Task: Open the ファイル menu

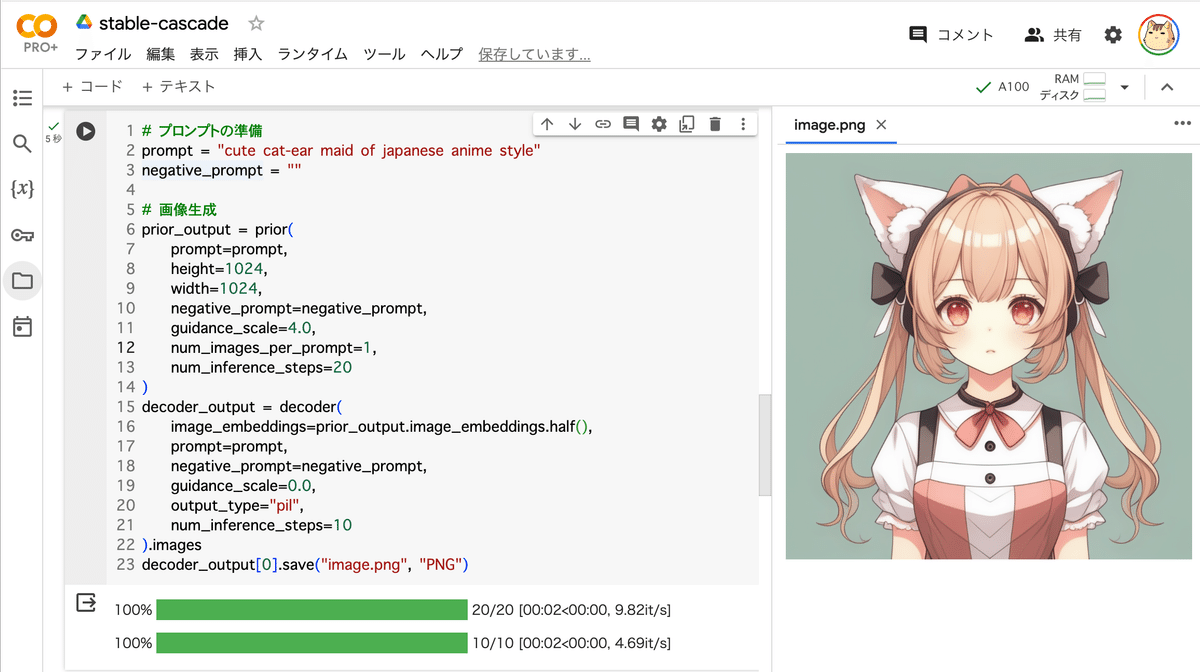Action: tap(103, 54)
